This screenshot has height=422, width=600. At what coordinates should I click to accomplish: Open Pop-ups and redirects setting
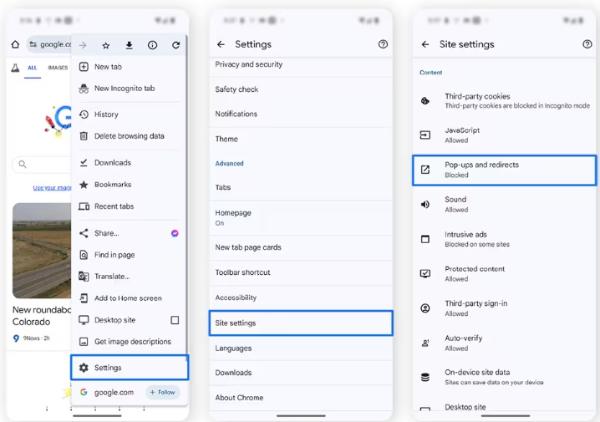coord(504,169)
